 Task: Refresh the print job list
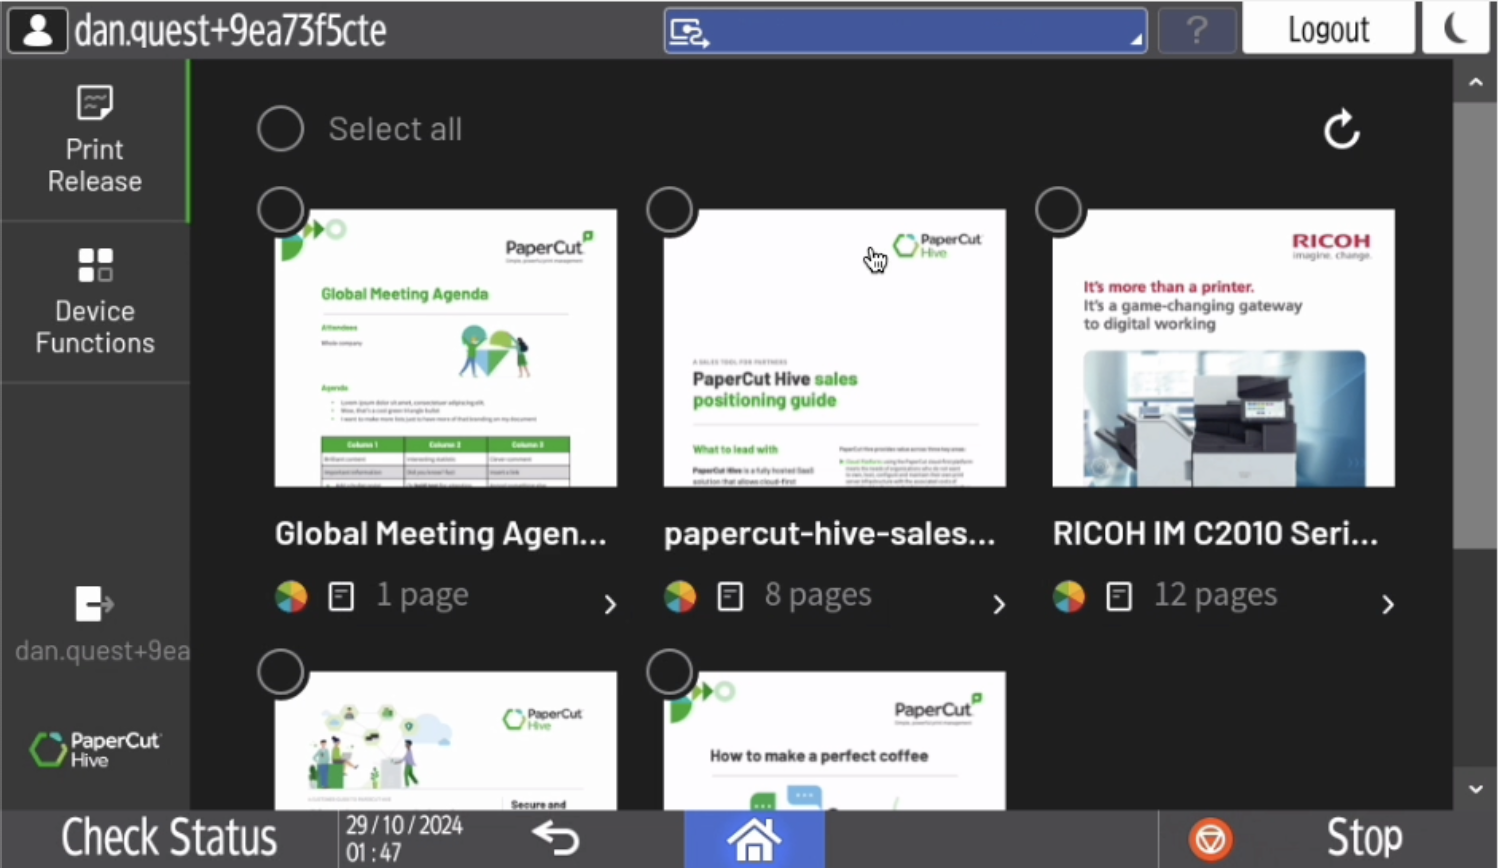point(1341,130)
